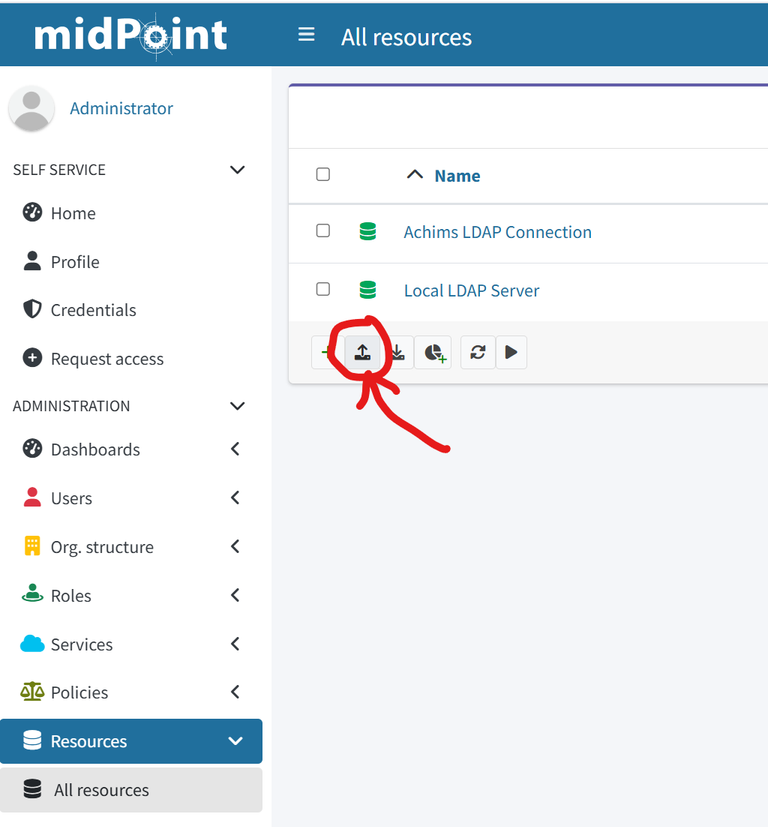
Task: Click the Name sort arrow
Action: click(415, 174)
